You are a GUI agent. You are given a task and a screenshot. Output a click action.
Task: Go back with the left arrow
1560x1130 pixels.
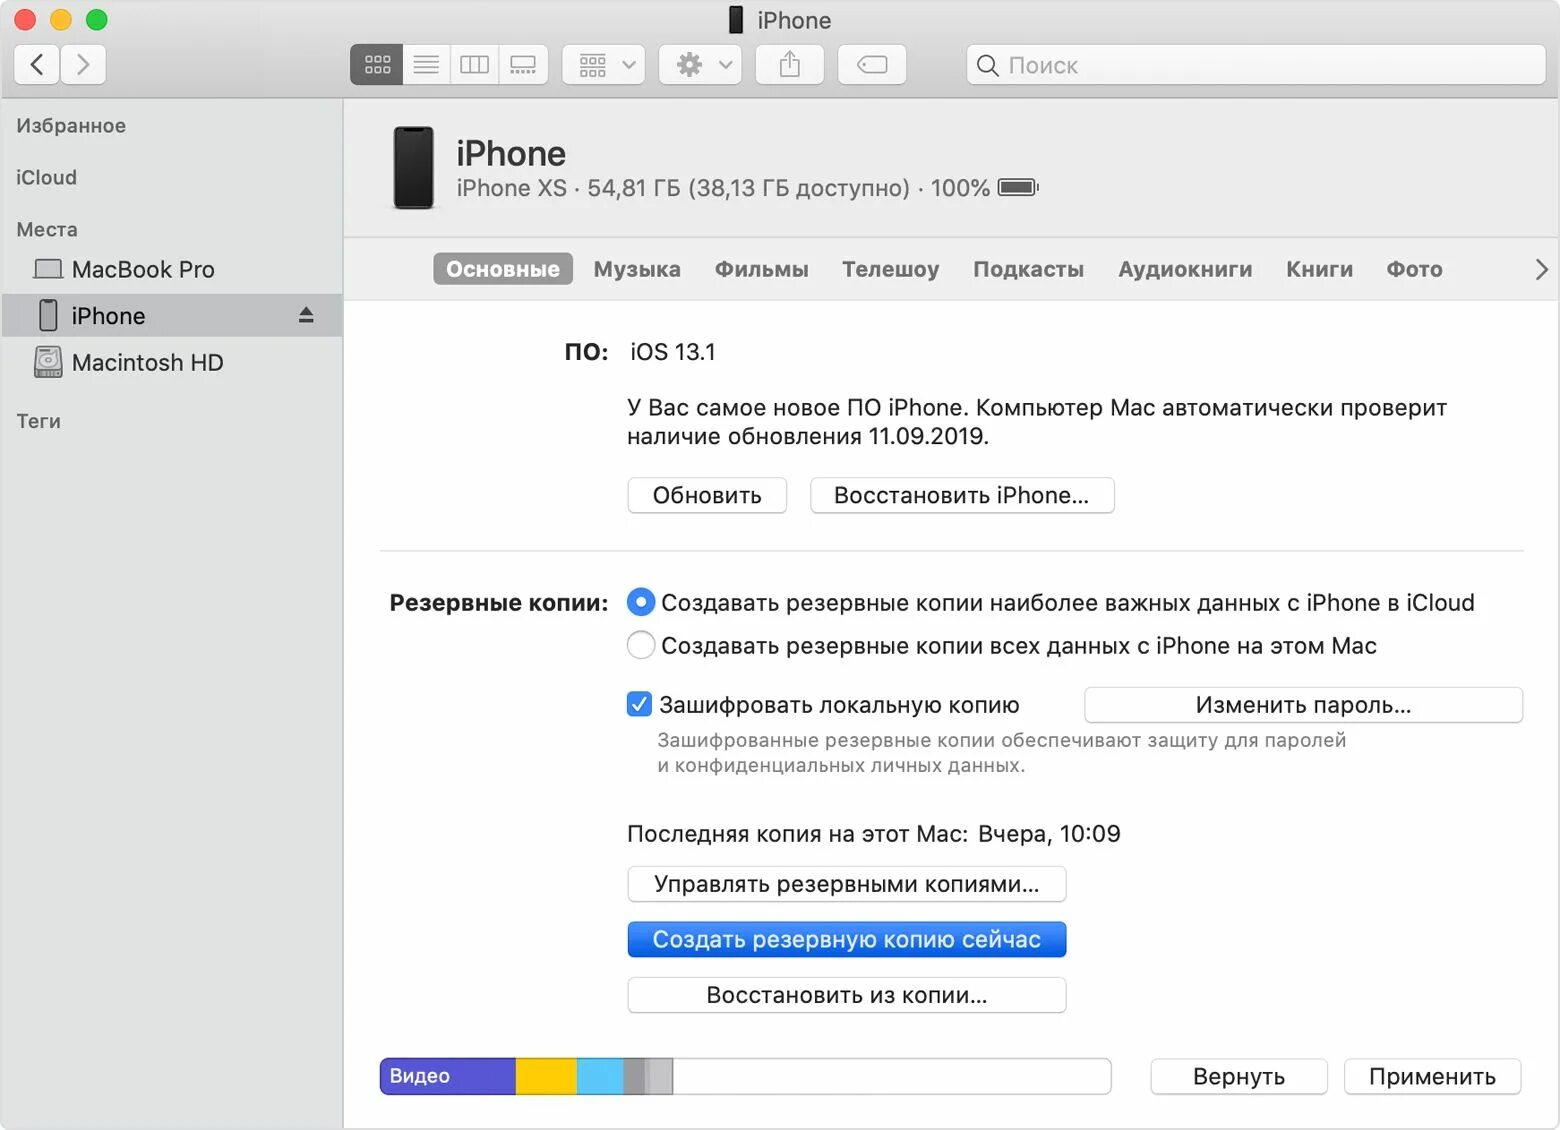pyautogui.click(x=37, y=65)
